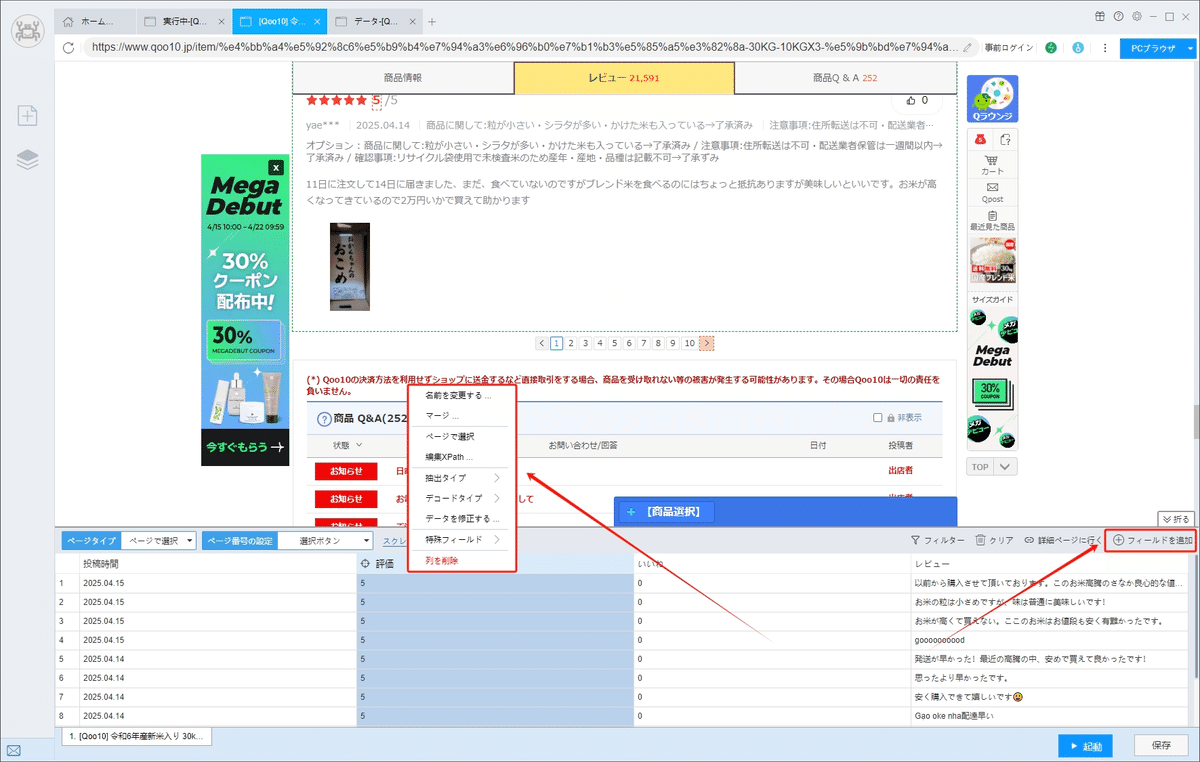Click the thumbs-up like icon on review

tap(911, 100)
